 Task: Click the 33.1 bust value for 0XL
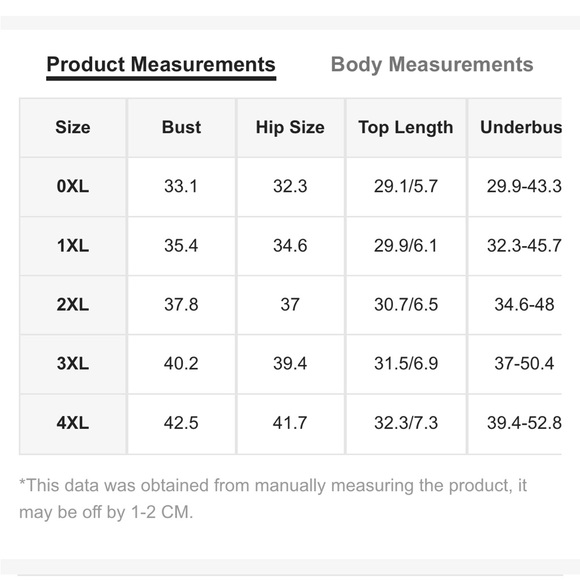[x=181, y=186]
